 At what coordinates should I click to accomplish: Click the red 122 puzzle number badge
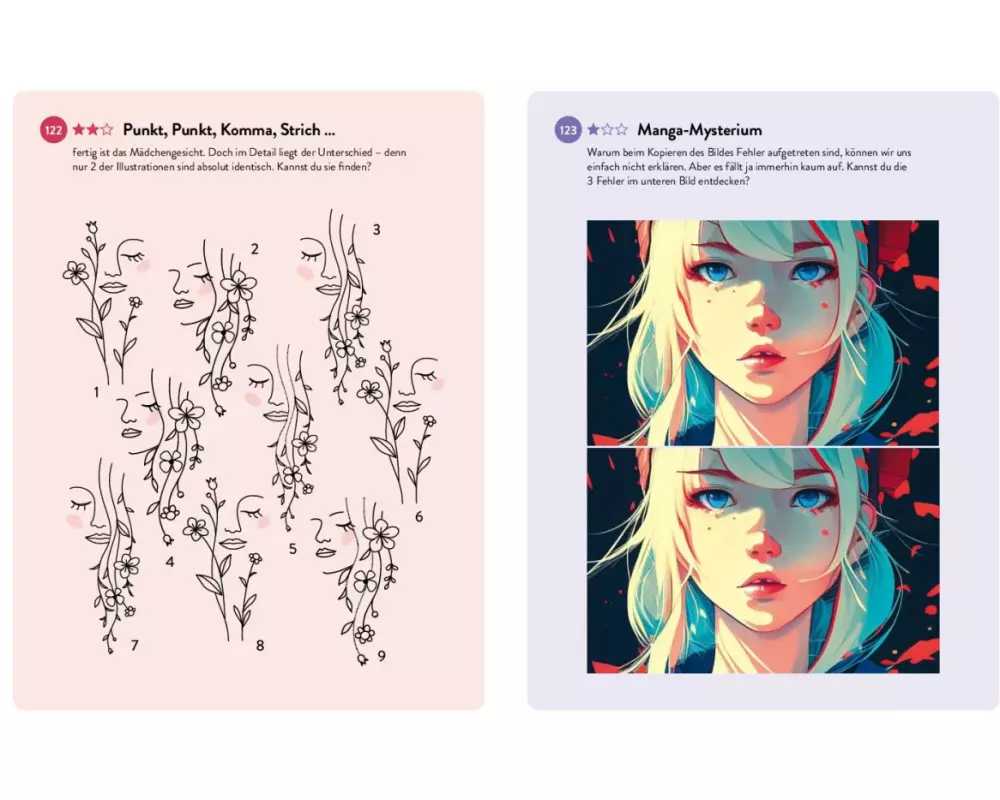(x=53, y=130)
